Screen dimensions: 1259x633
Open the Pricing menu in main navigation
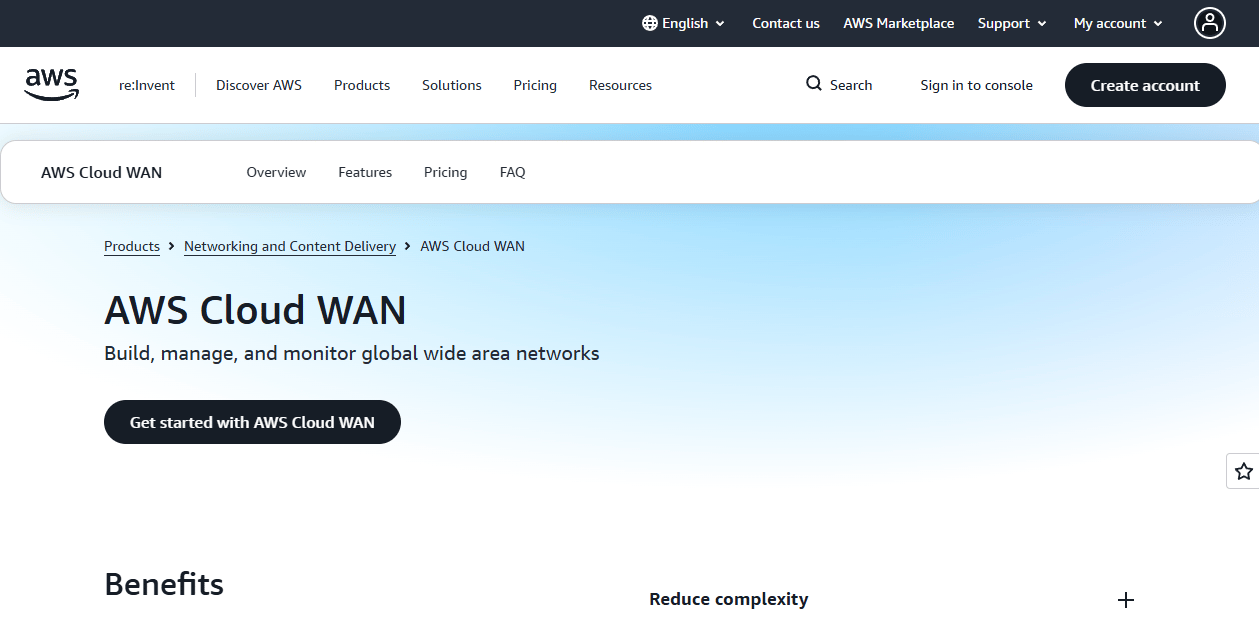pos(535,85)
